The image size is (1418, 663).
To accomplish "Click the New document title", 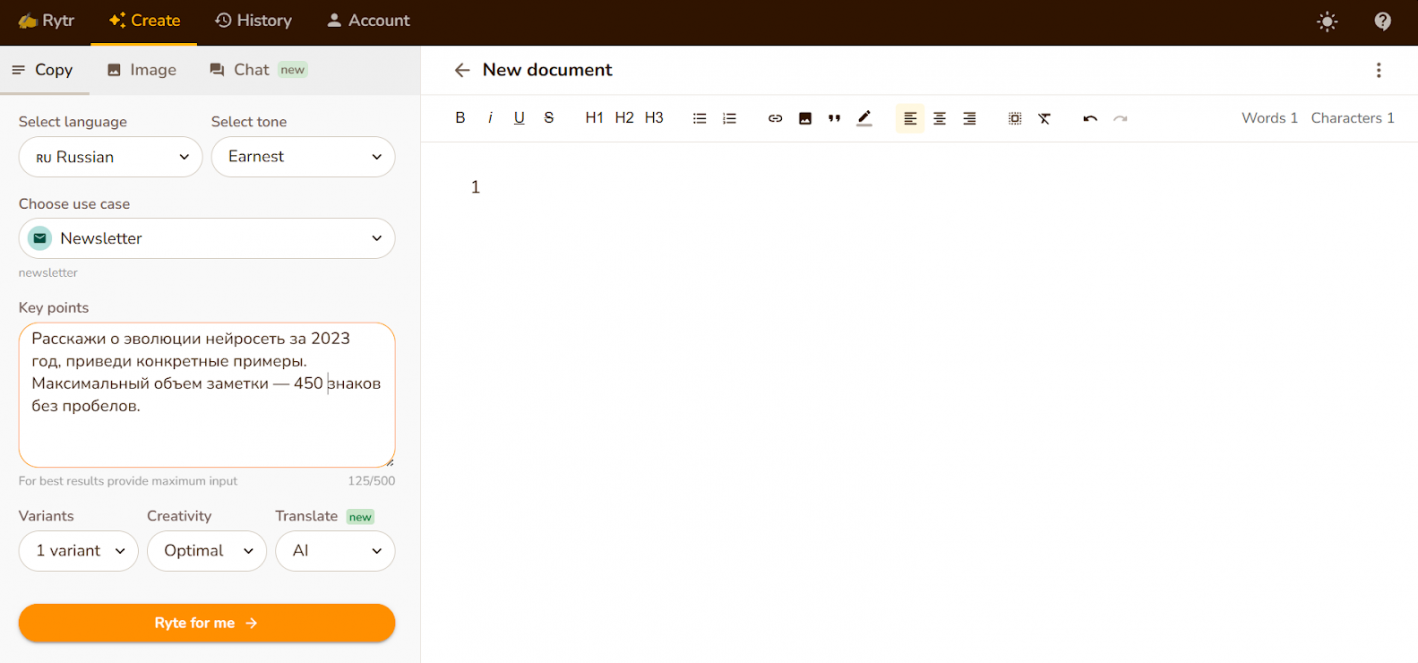I will [547, 70].
